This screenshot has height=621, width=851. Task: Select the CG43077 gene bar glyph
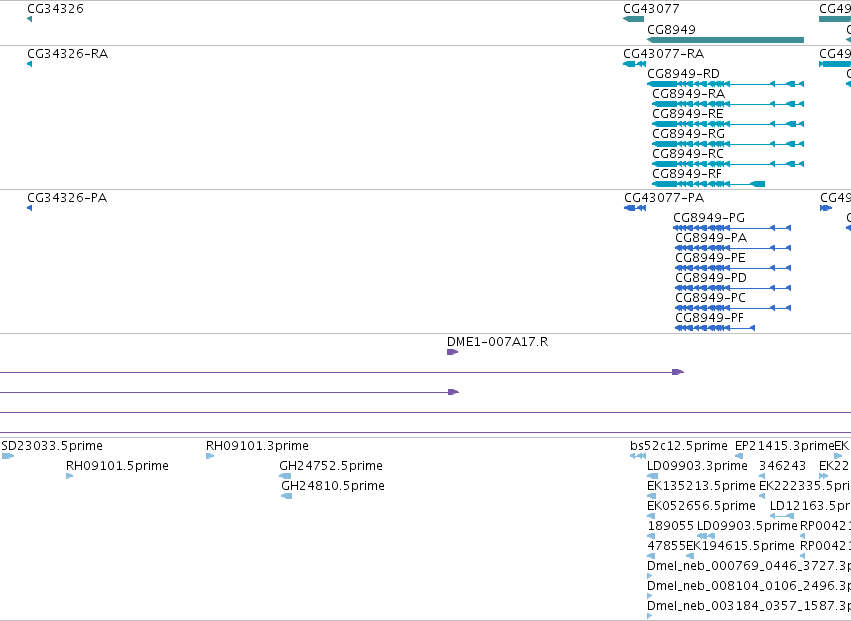point(633,19)
